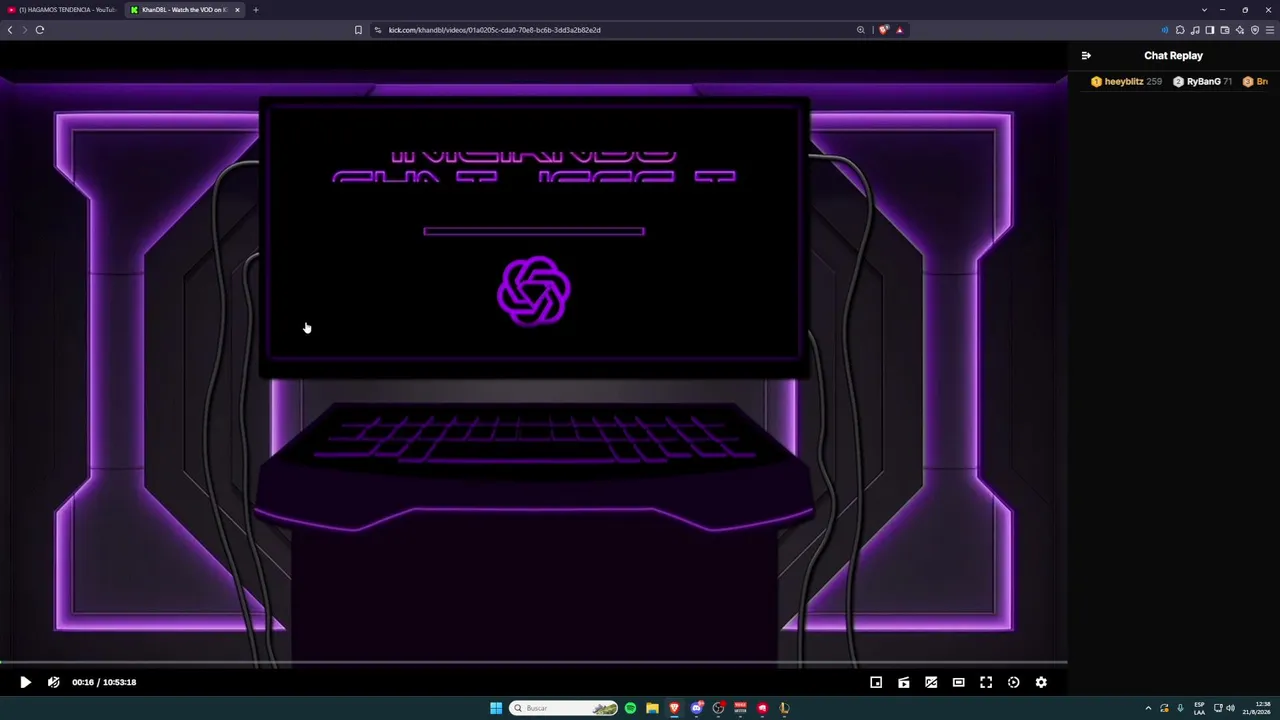The width and height of the screenshot is (1280, 720).
Task: Open the Brave Shields lion icon
Action: [883, 30]
